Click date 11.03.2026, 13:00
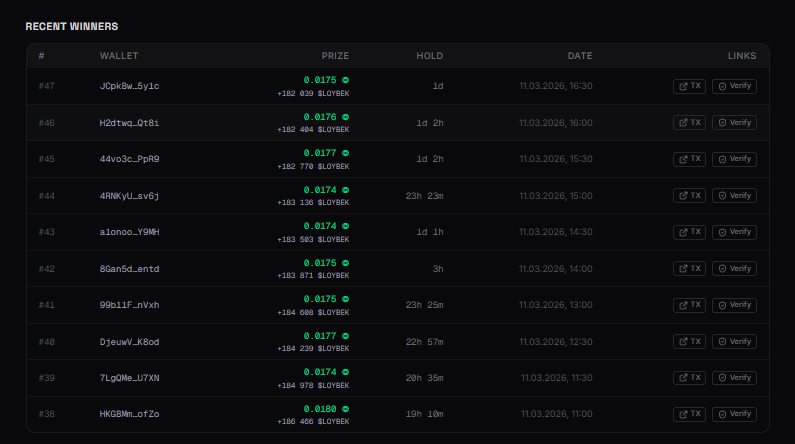 [x=556, y=305]
